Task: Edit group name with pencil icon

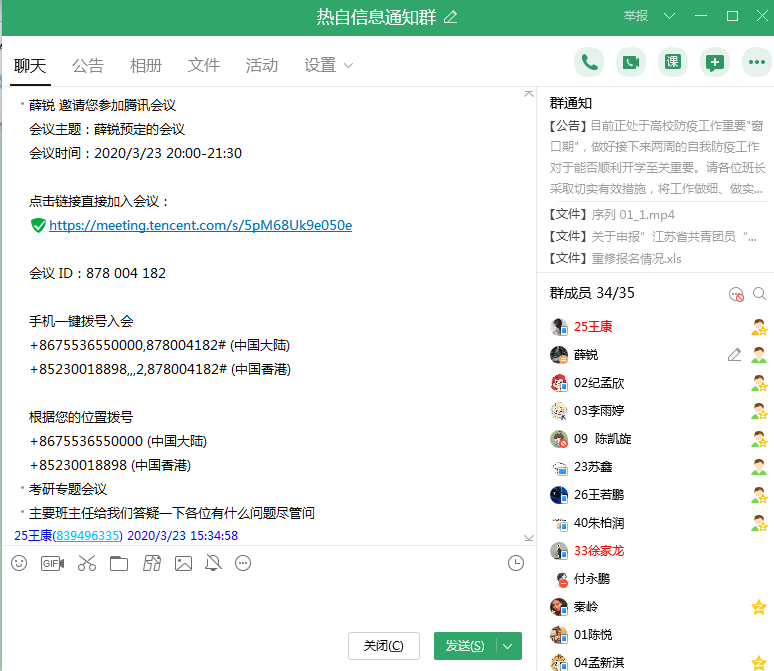Action: pos(451,16)
